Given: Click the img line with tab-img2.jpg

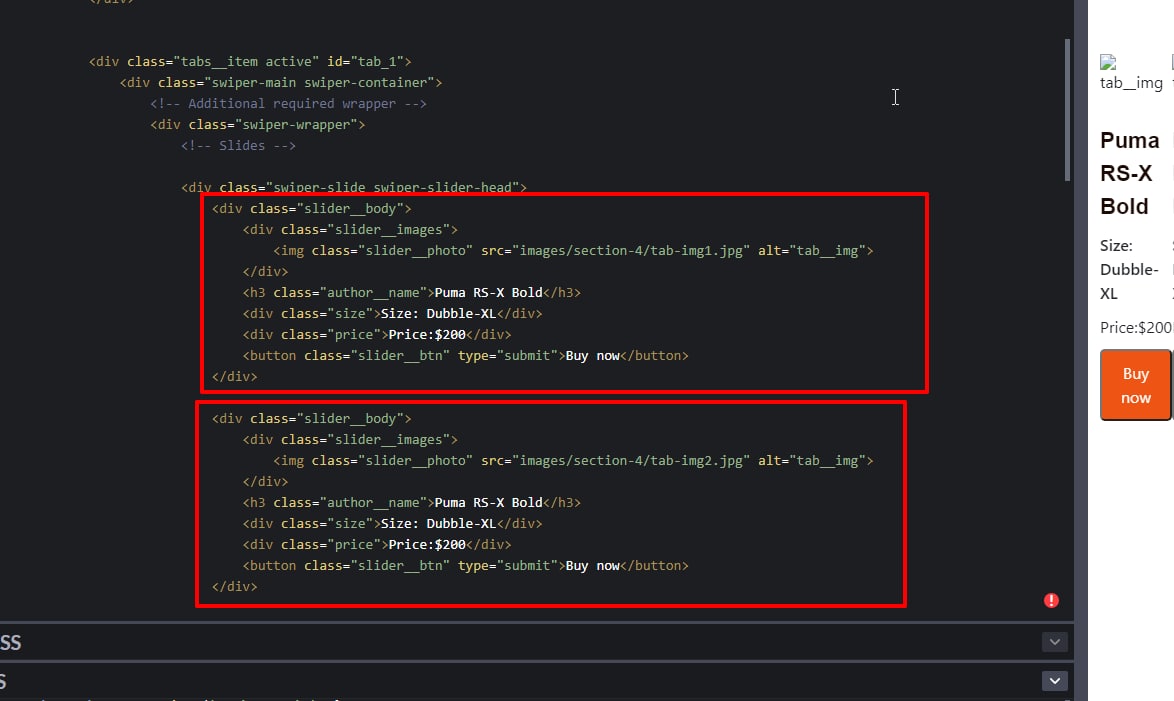Looking at the screenshot, I should (x=574, y=461).
